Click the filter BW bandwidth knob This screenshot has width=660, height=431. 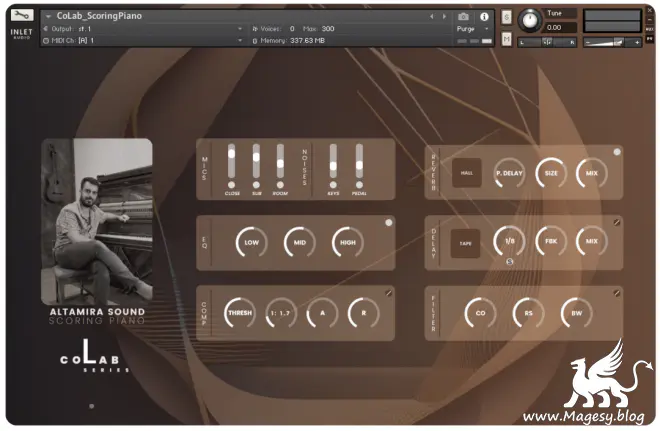pyautogui.click(x=577, y=313)
